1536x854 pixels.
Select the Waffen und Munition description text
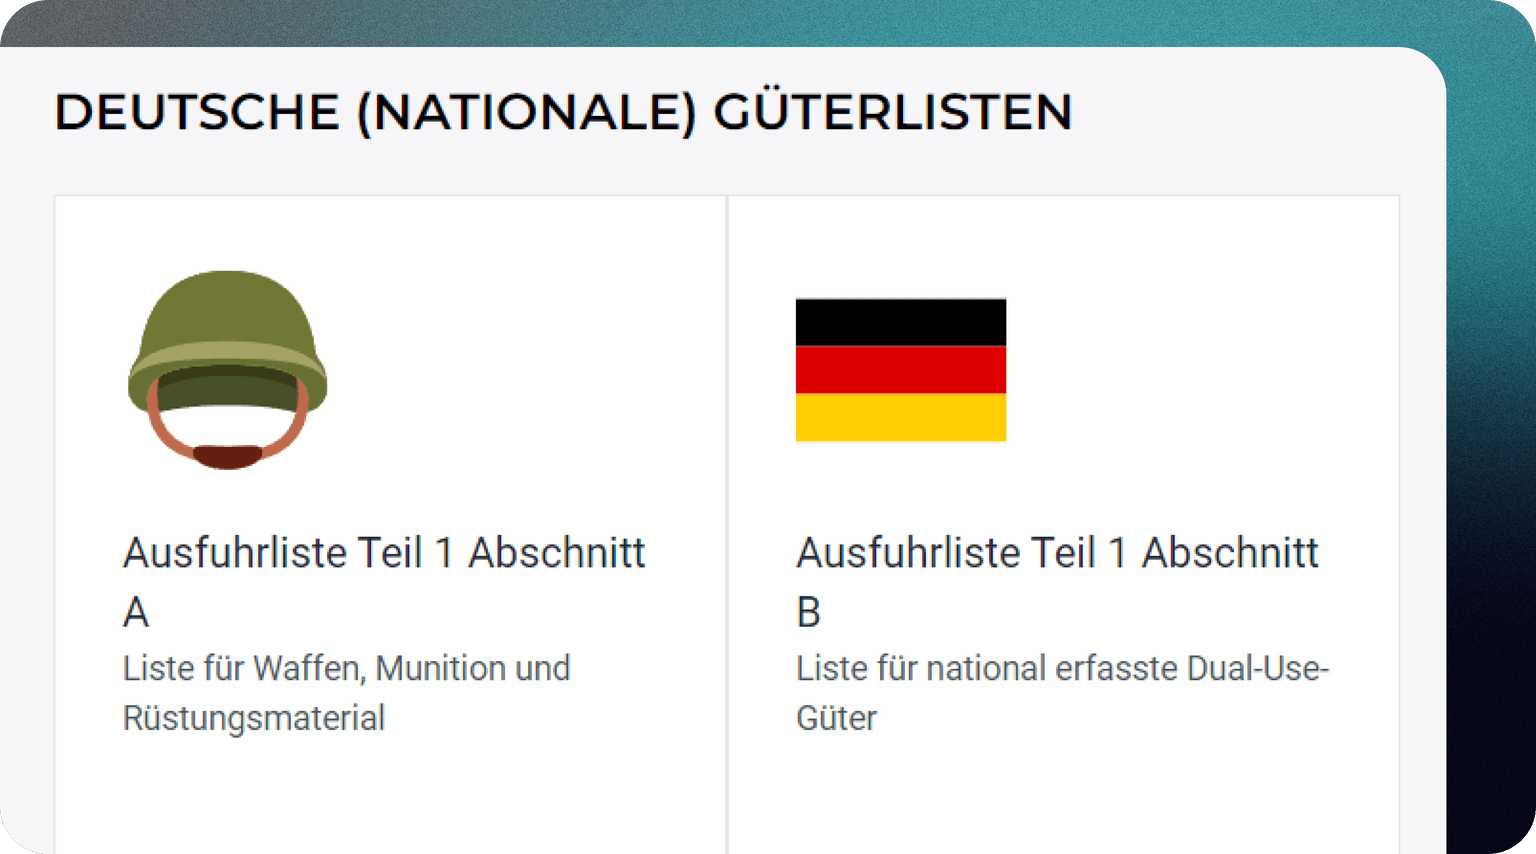[x=347, y=692]
